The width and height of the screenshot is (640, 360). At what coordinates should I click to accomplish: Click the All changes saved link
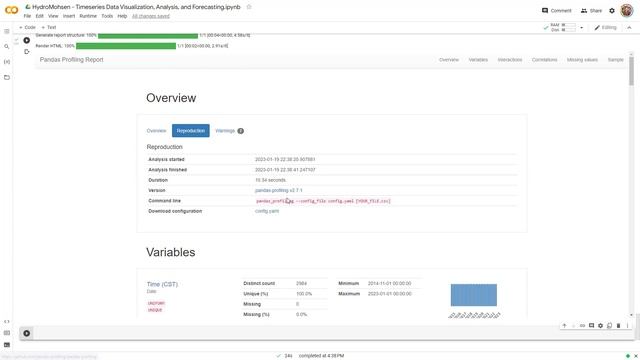[151, 16]
